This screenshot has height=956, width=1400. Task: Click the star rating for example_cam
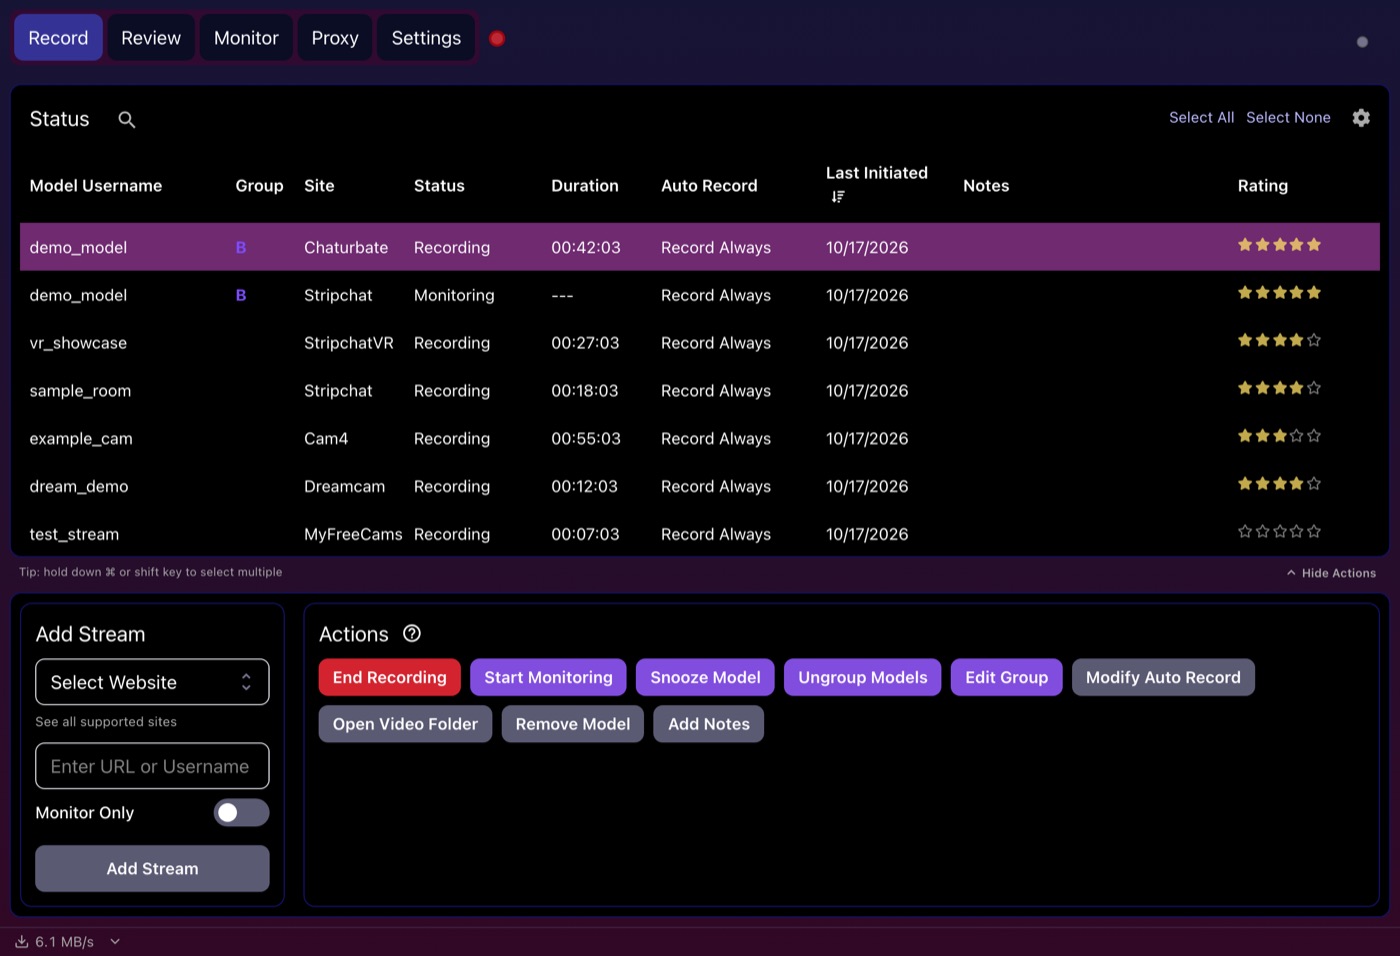click(x=1279, y=436)
